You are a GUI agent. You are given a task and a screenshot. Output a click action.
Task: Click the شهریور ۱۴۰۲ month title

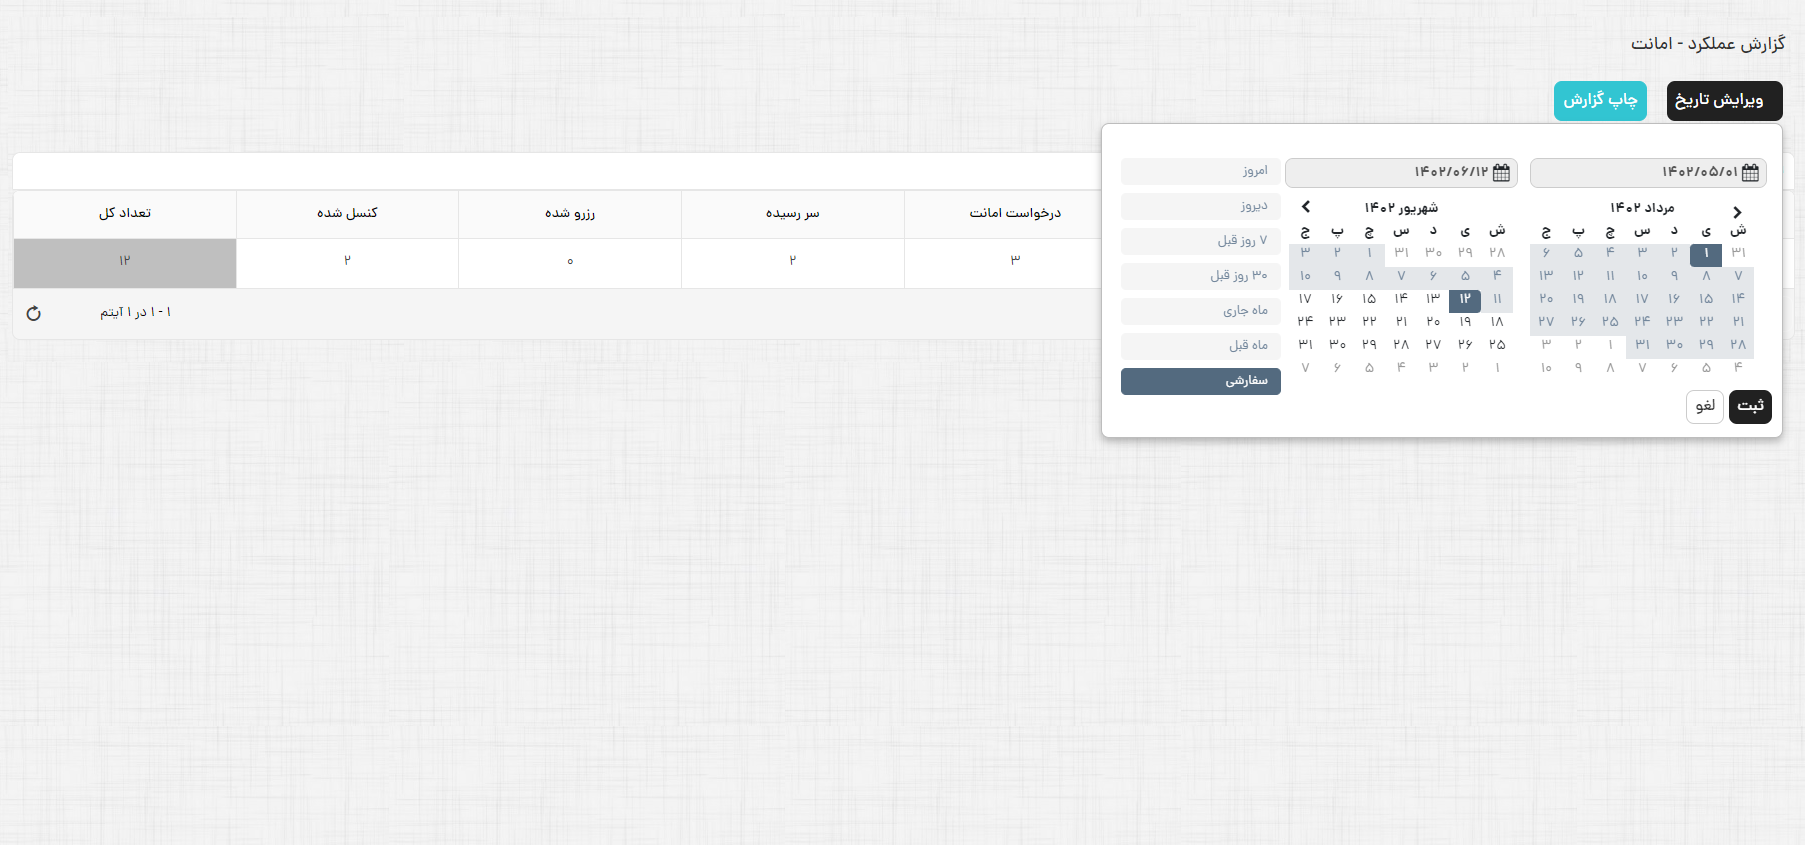1401,208
